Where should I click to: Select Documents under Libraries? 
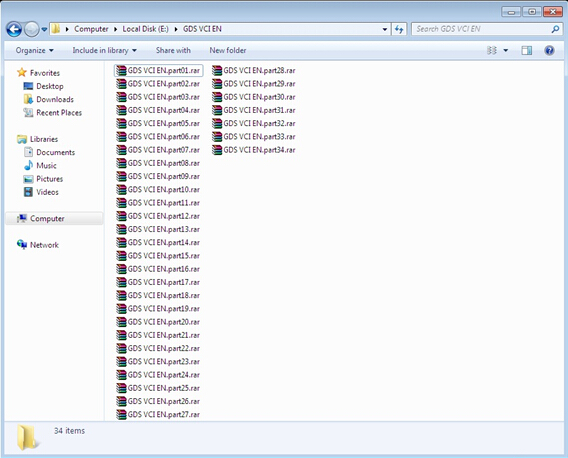pyautogui.click(x=55, y=152)
